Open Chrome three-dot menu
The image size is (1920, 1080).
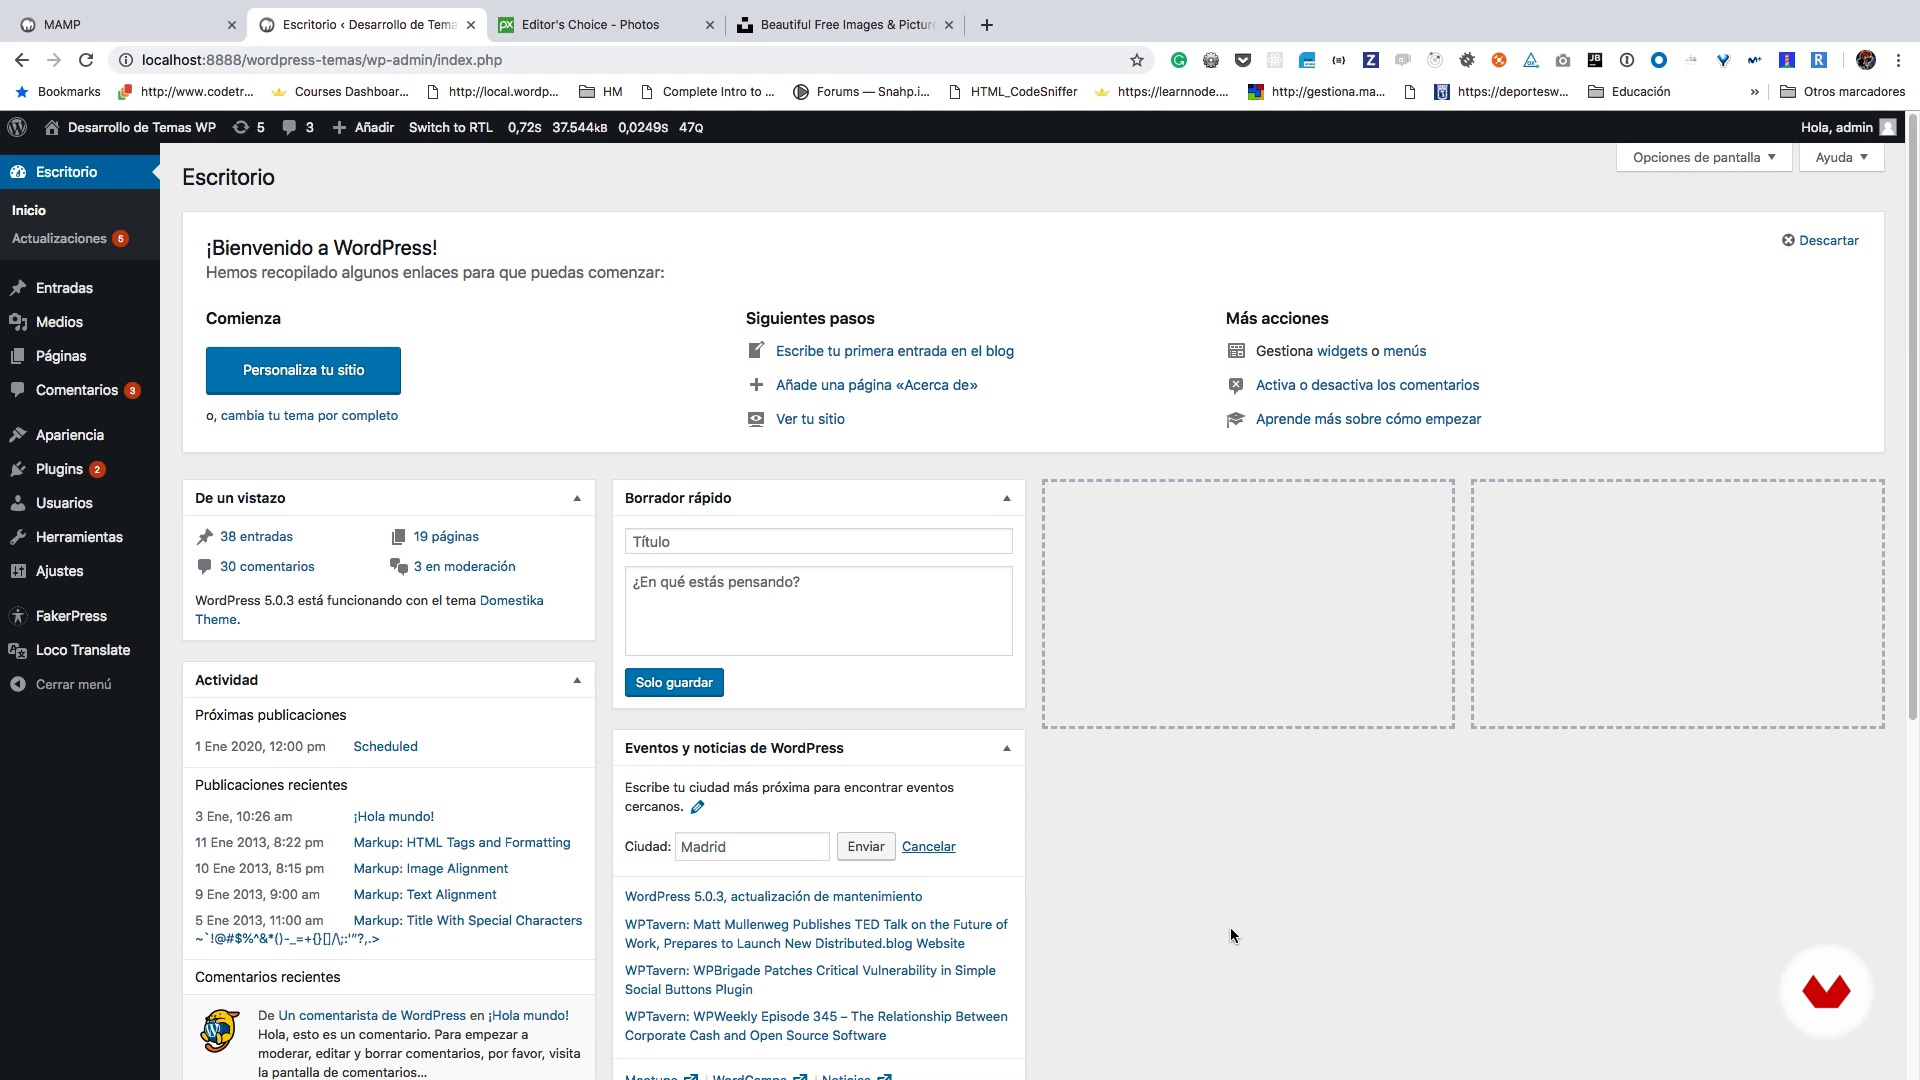[x=1898, y=60]
